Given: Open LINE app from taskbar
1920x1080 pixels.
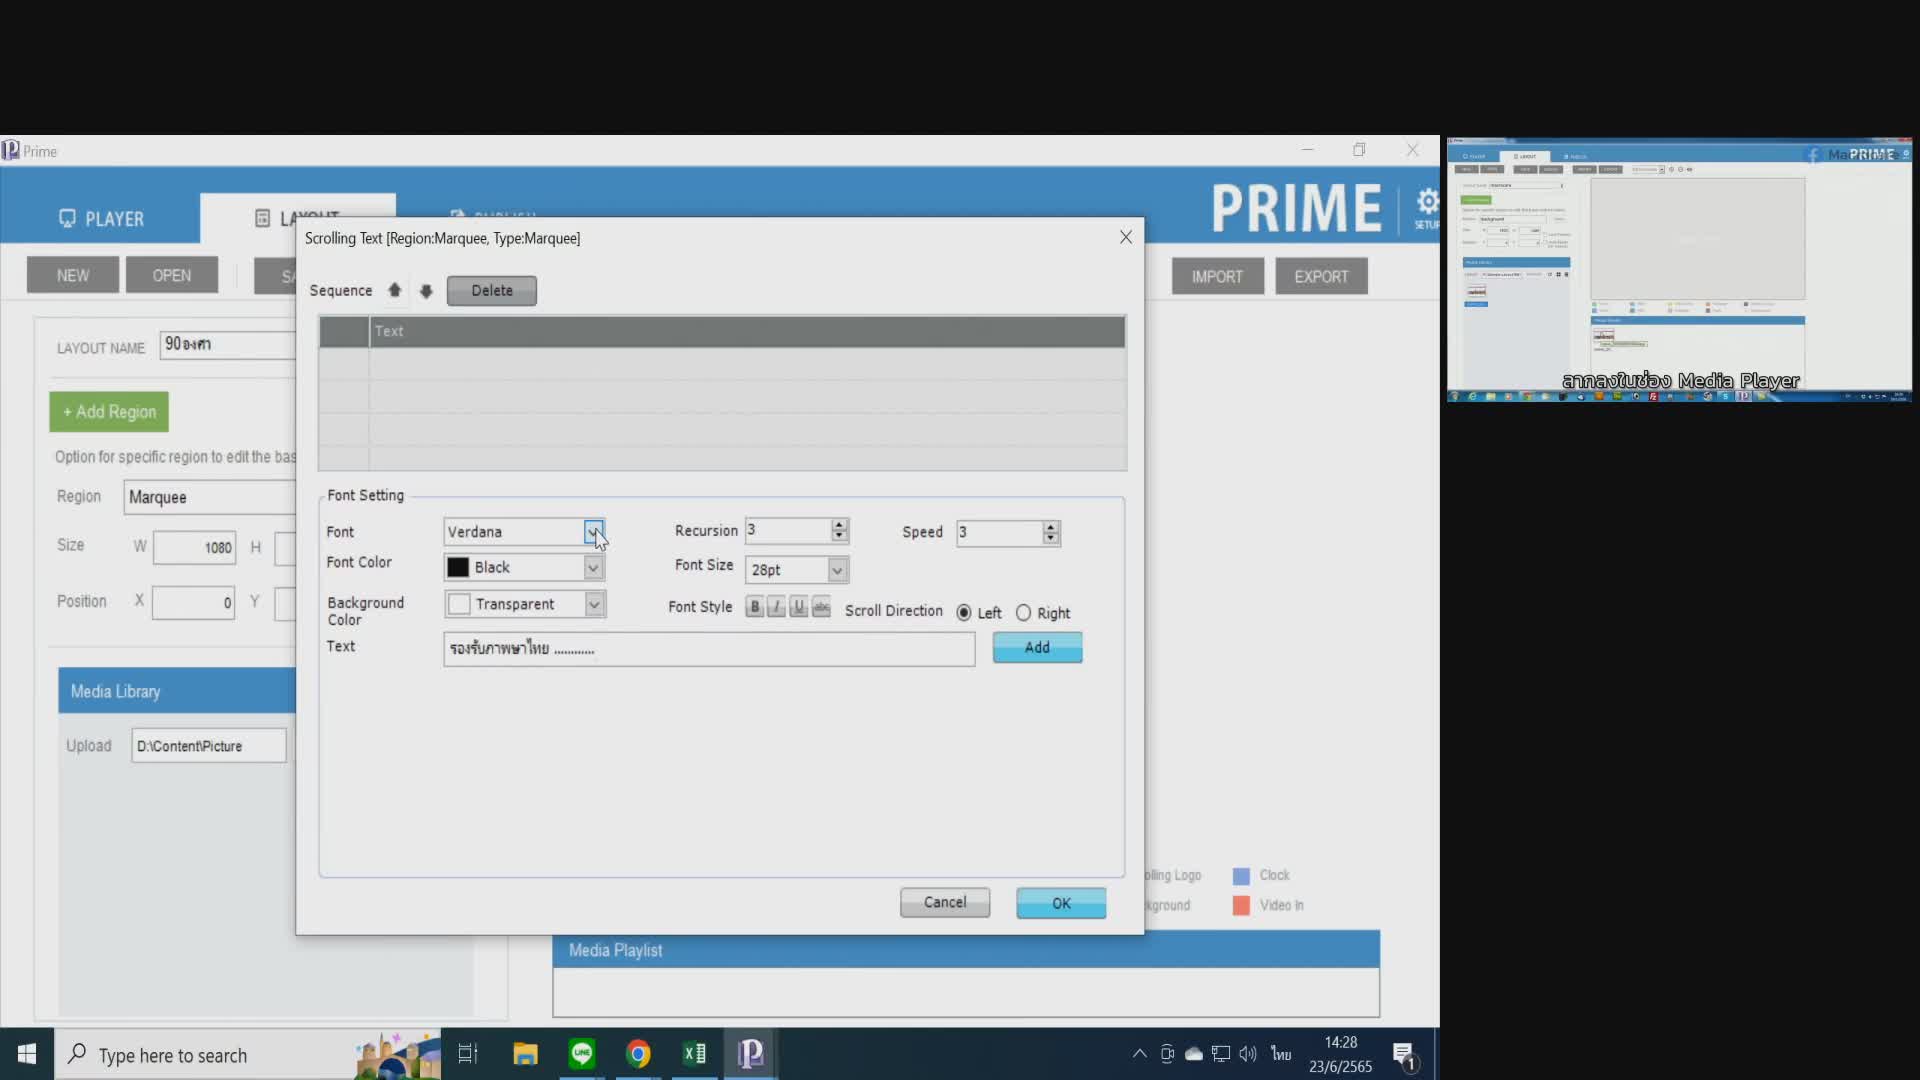Looking at the screenshot, I should pos(582,1054).
